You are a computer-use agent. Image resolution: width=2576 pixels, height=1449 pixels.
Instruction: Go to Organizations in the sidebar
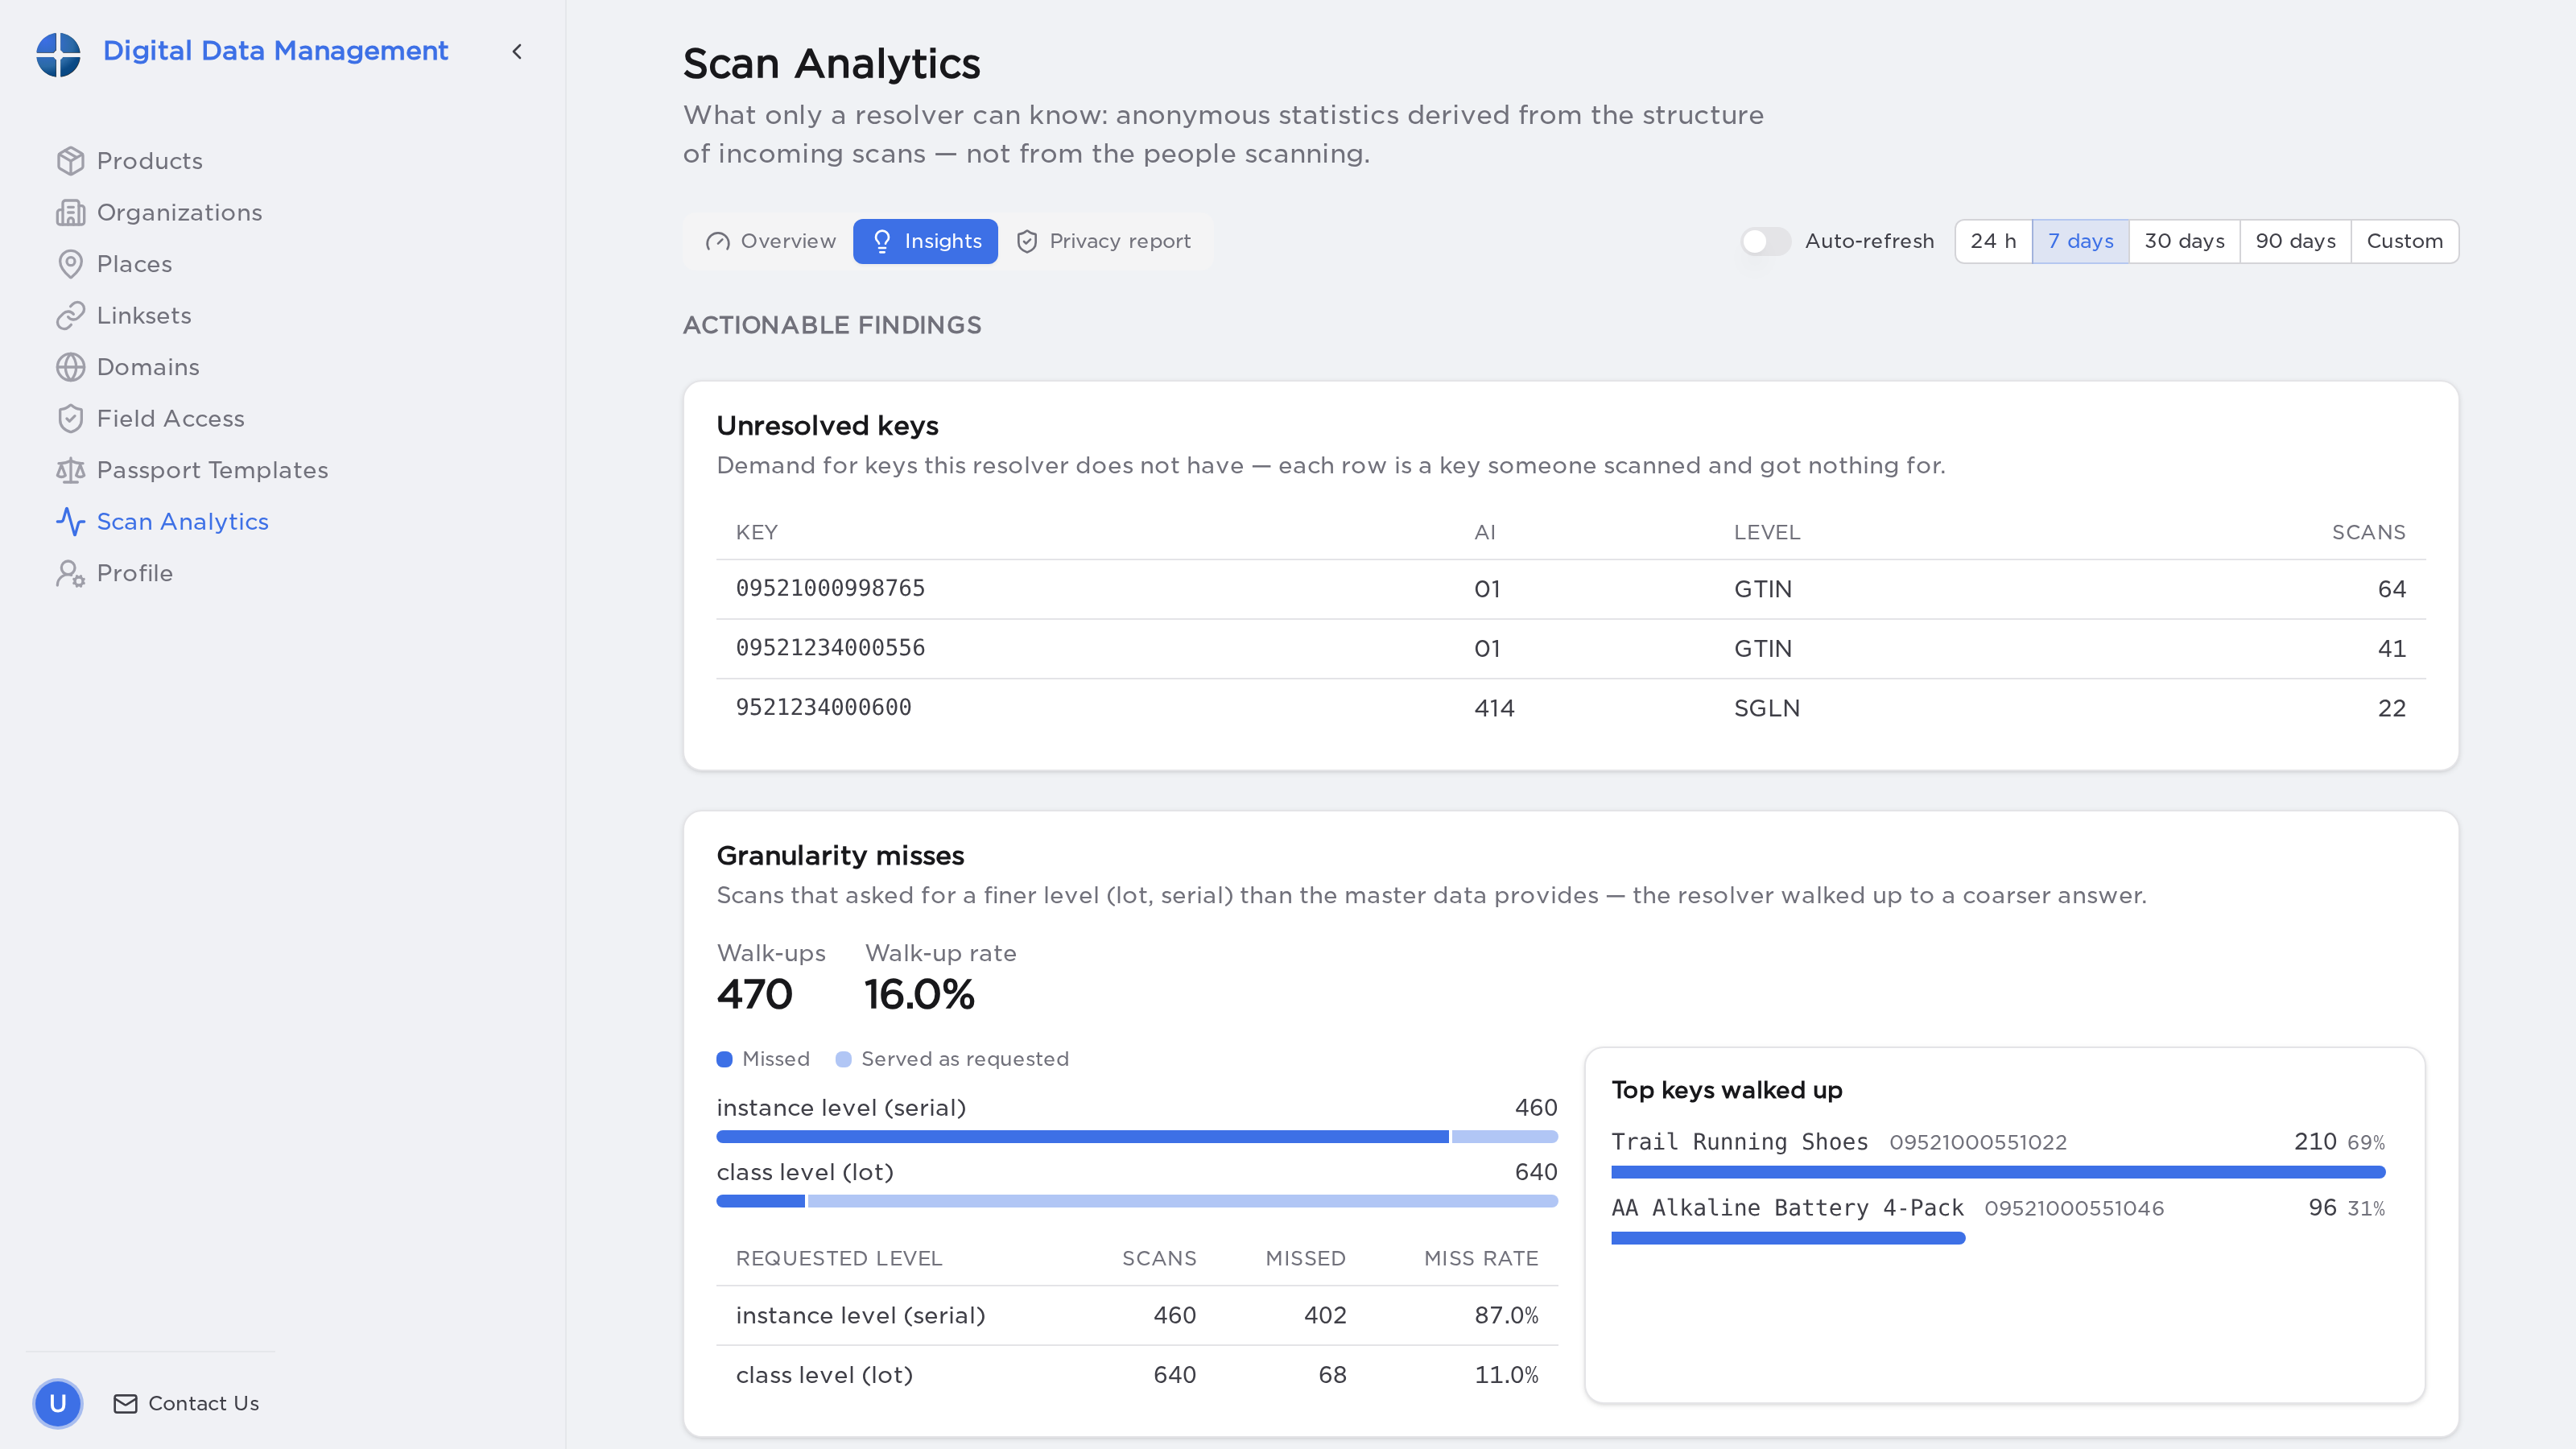[179, 212]
